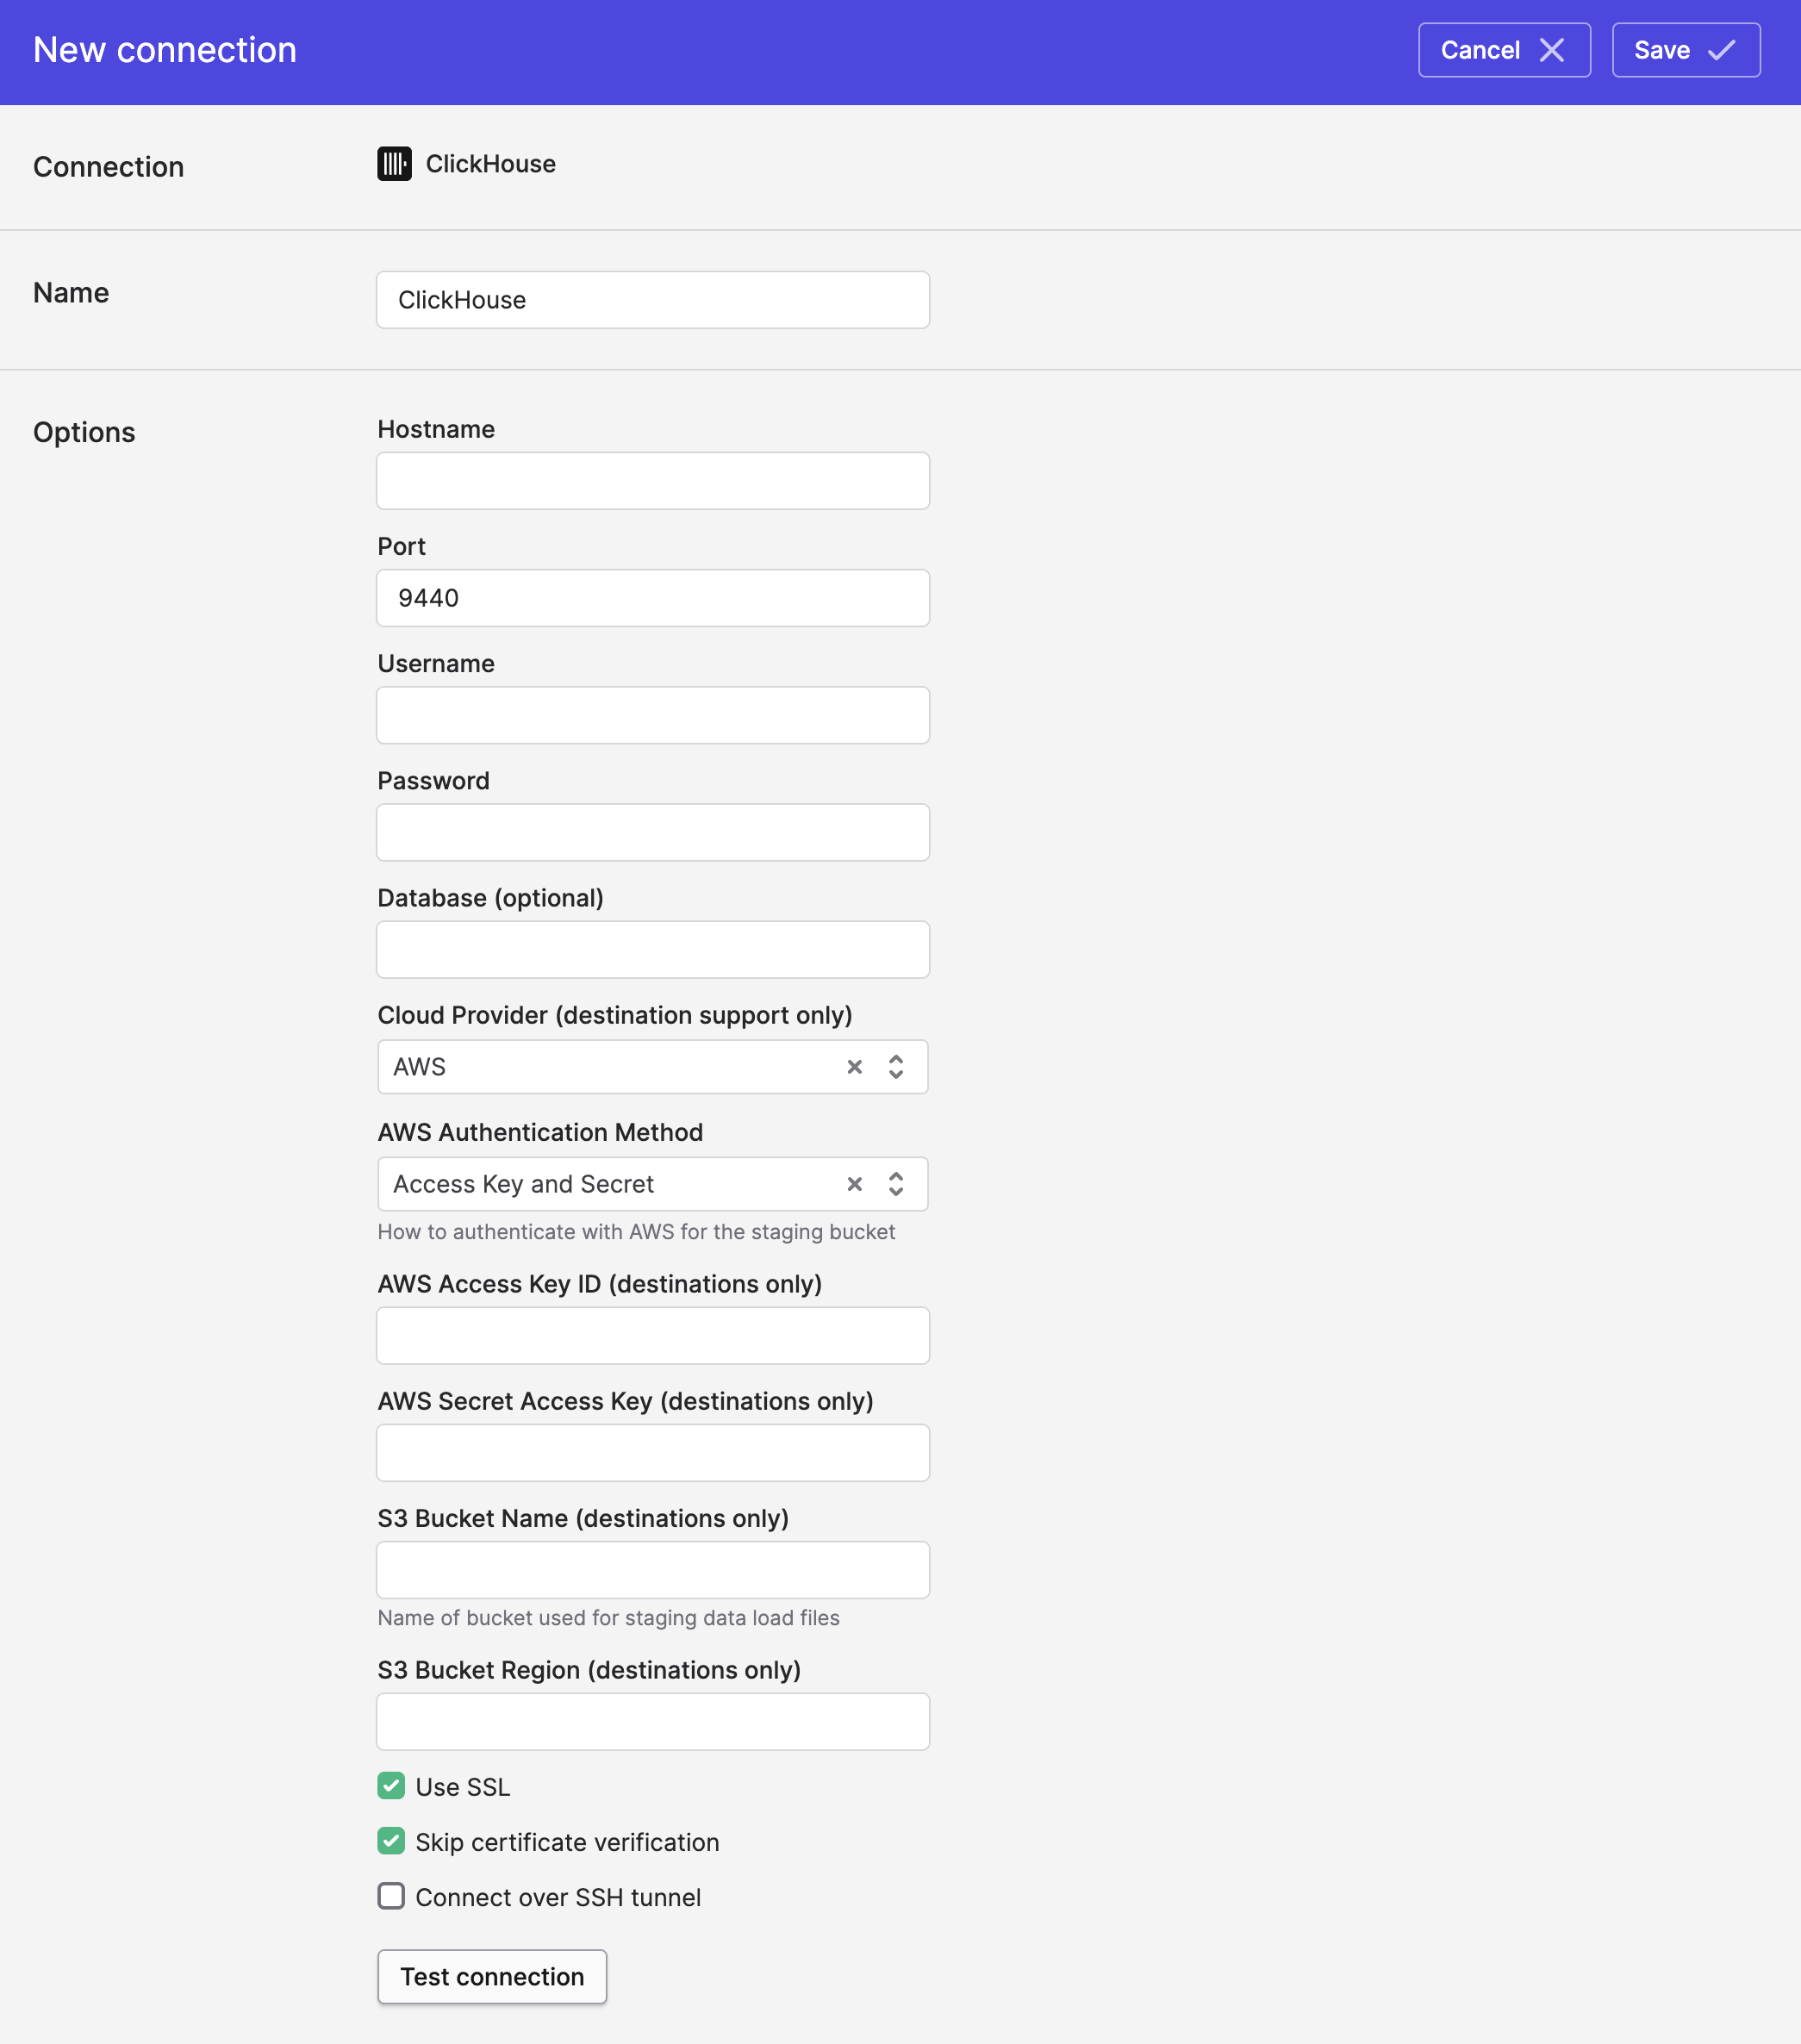The width and height of the screenshot is (1801, 2044).
Task: Click the ClickHouse logo icon
Action: (x=394, y=164)
